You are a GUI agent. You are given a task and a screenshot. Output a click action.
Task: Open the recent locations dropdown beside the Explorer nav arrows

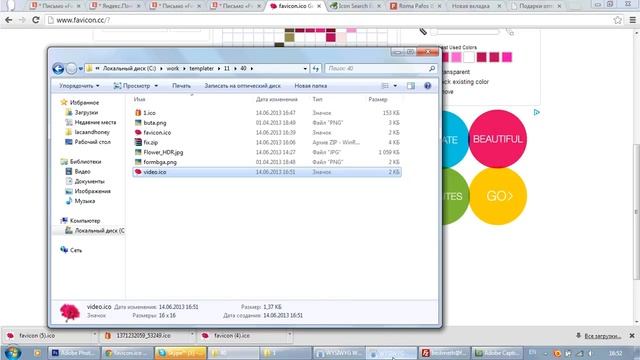tap(80, 69)
